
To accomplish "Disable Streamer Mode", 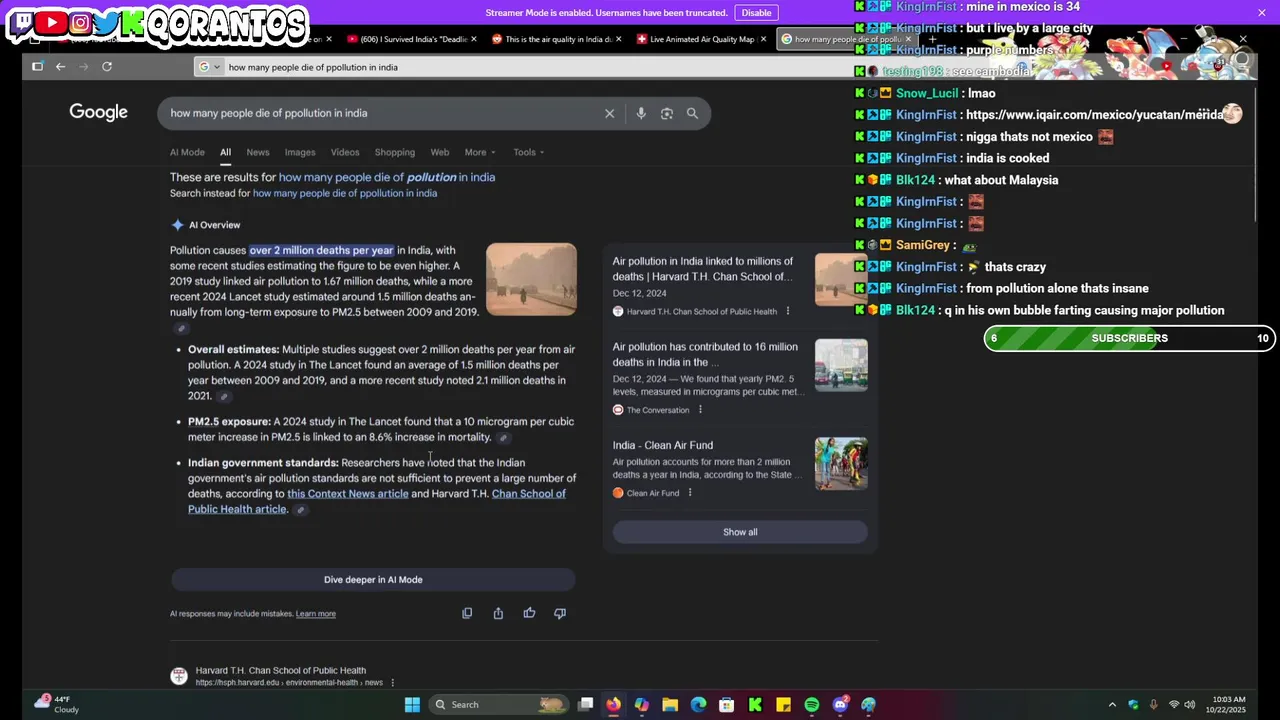I will [x=756, y=12].
